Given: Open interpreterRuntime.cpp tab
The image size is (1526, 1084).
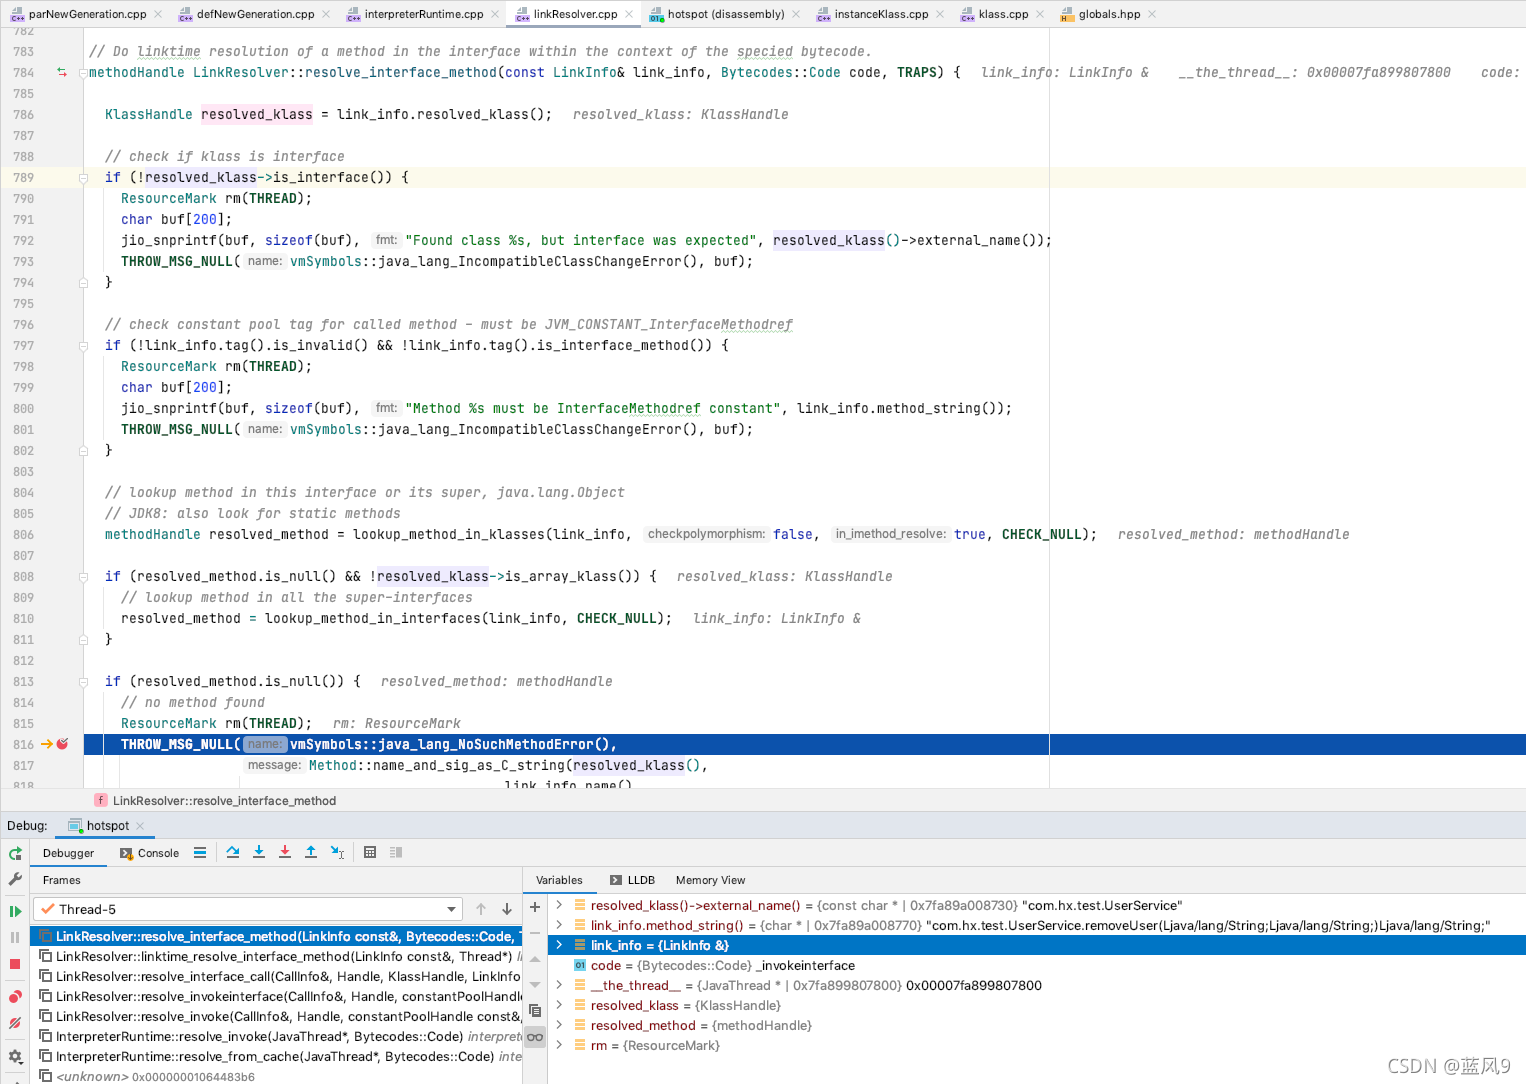Looking at the screenshot, I should pyautogui.click(x=423, y=14).
